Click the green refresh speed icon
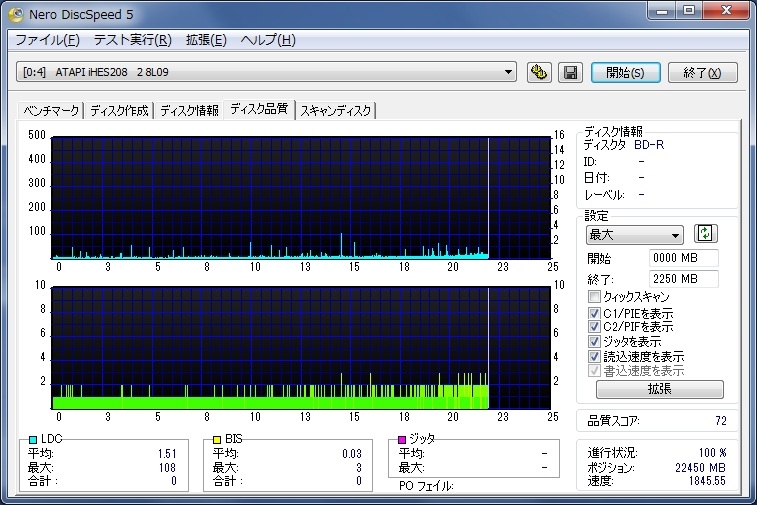Image resolution: width=757 pixels, height=505 pixels. (x=707, y=234)
